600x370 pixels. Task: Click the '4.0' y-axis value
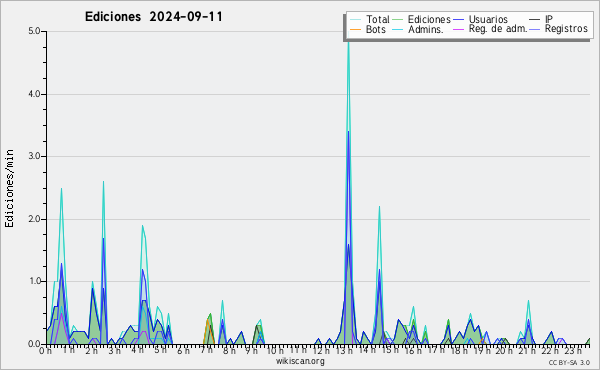tap(34, 94)
